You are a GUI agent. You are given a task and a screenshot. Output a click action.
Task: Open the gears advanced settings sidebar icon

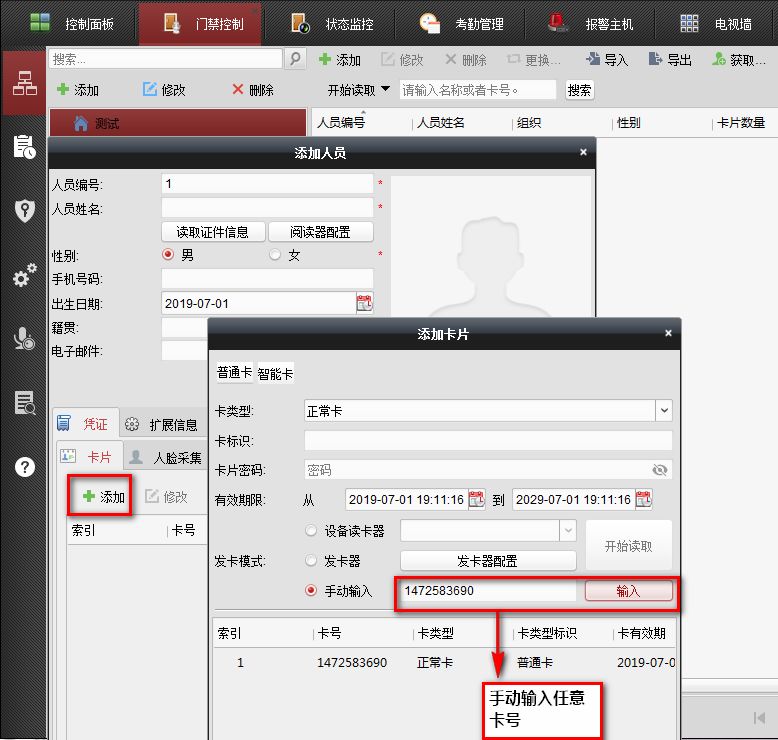pyautogui.click(x=24, y=276)
